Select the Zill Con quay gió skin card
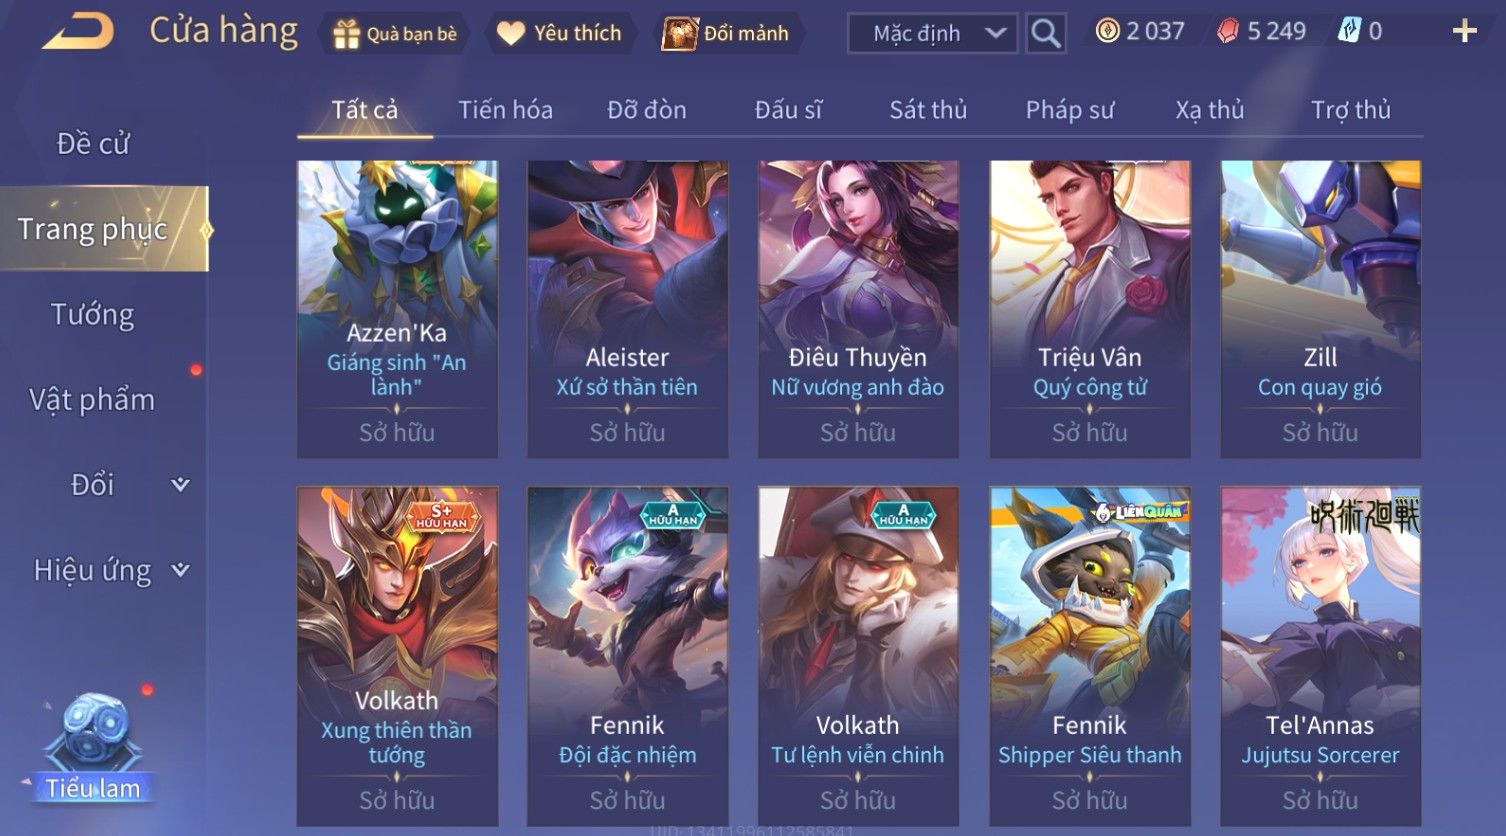 tap(1320, 309)
